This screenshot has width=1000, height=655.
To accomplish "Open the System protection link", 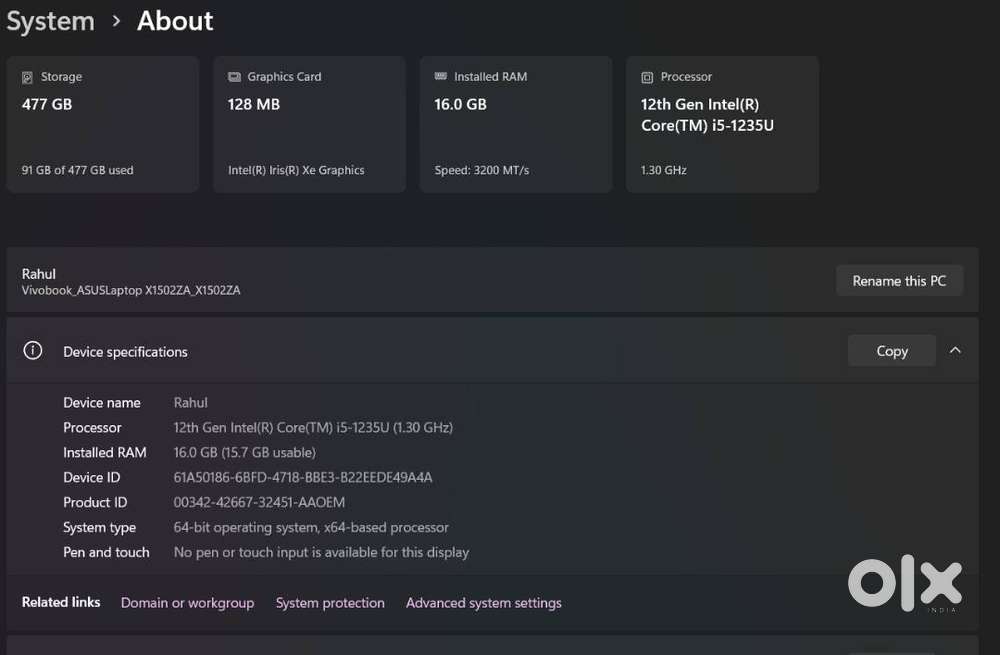I will (x=330, y=603).
